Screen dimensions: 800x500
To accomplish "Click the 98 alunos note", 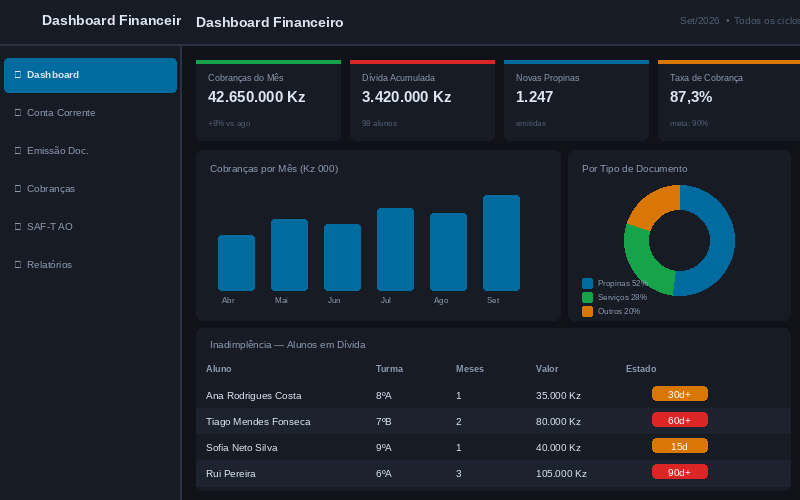I will click(x=379, y=123).
